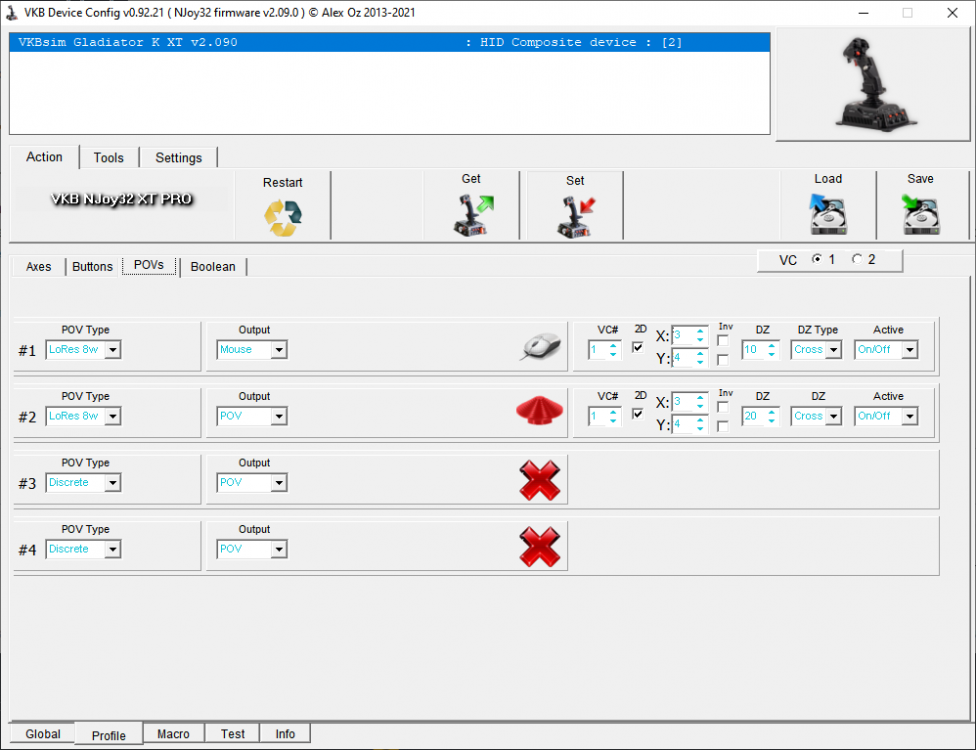Image resolution: width=976 pixels, height=750 pixels.
Task: Select VKBsim Gladiator K XT device entry
Action: click(x=390, y=42)
